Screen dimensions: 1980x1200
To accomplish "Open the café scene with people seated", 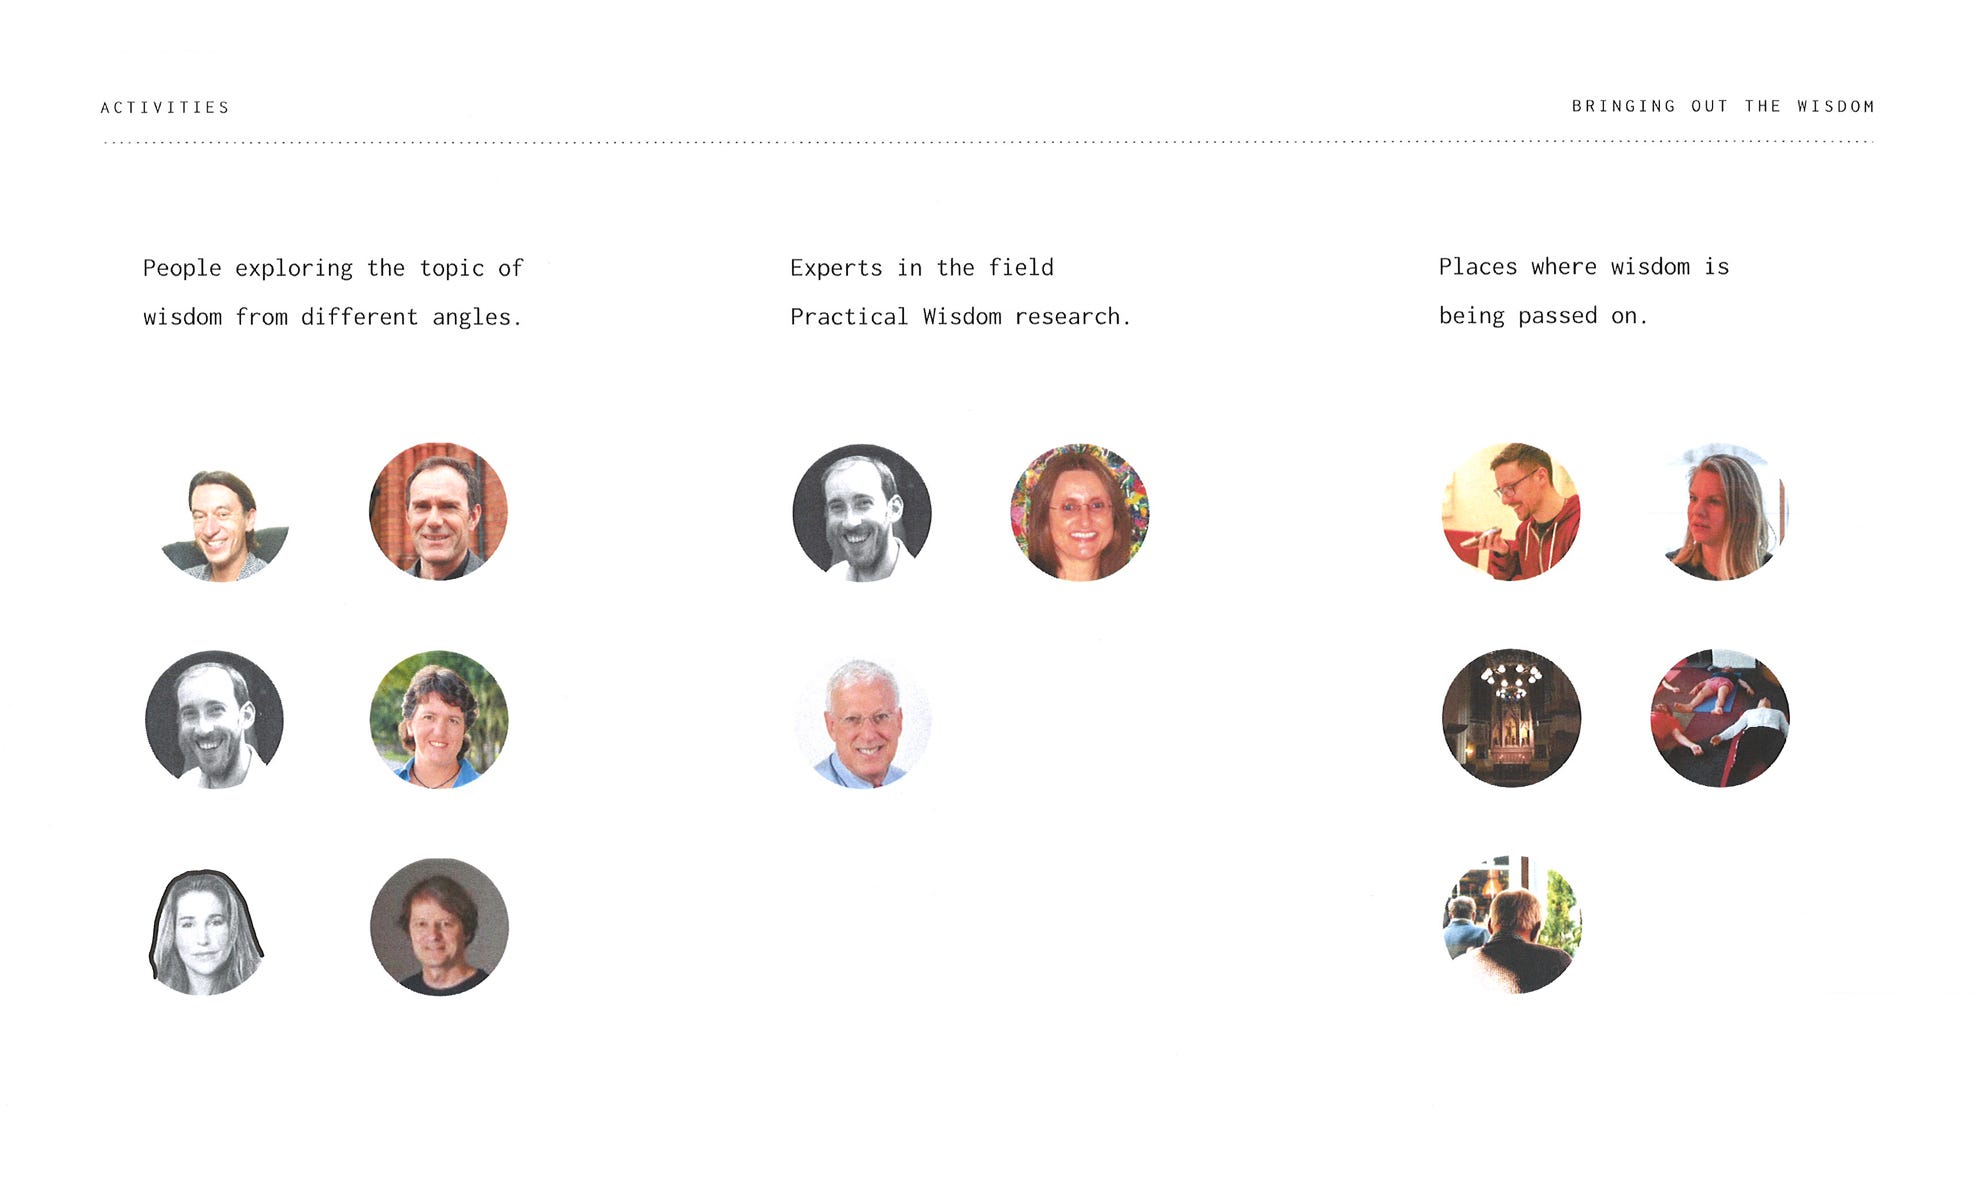I will point(1512,925).
